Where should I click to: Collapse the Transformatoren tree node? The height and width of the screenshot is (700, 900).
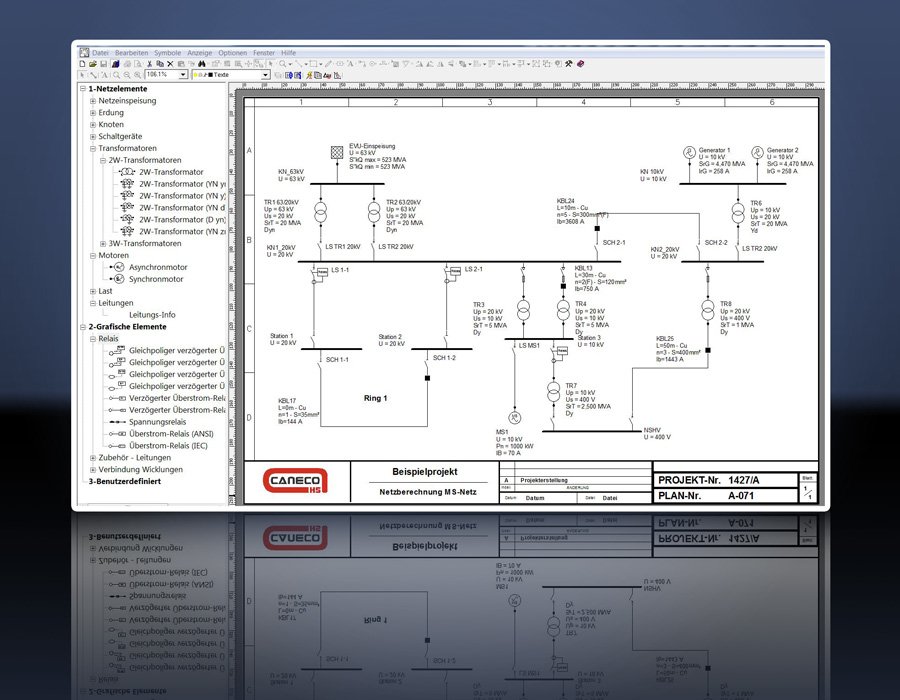92,149
